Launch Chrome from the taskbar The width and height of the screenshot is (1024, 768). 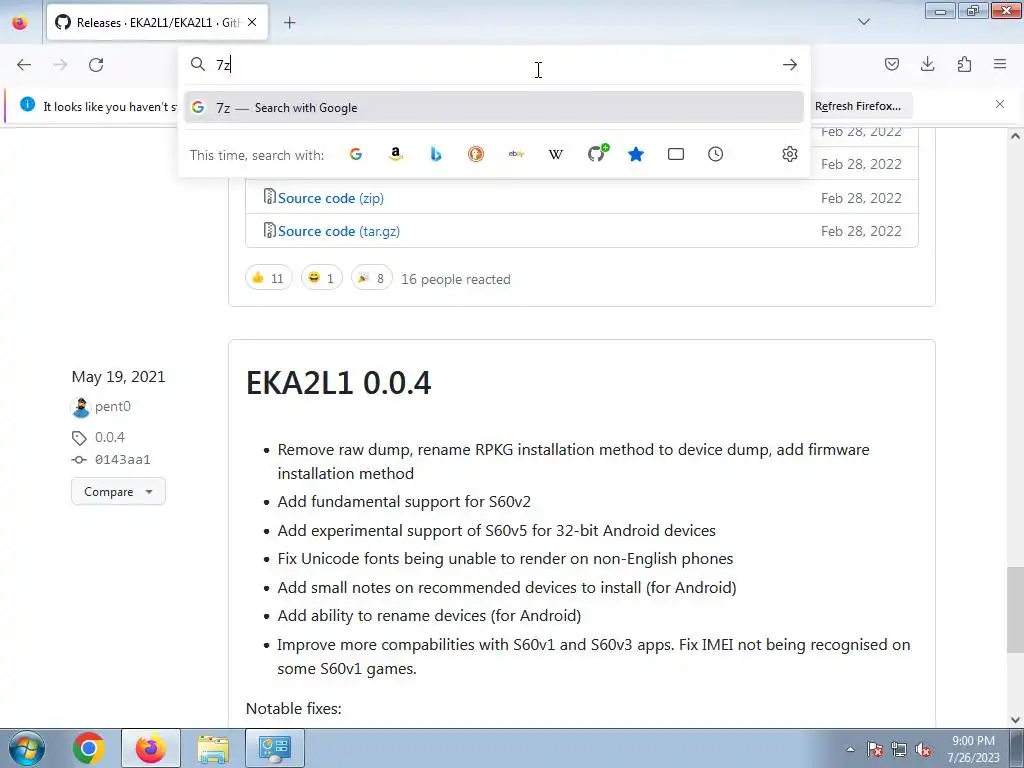pyautogui.click(x=89, y=748)
